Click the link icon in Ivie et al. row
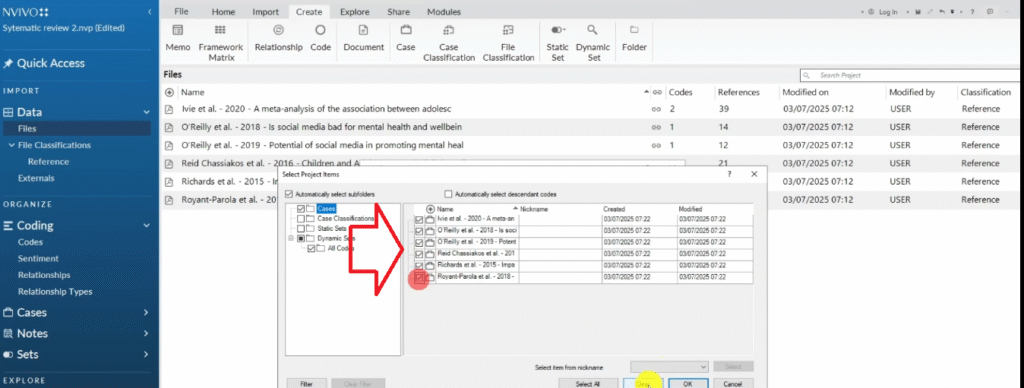 [656, 109]
